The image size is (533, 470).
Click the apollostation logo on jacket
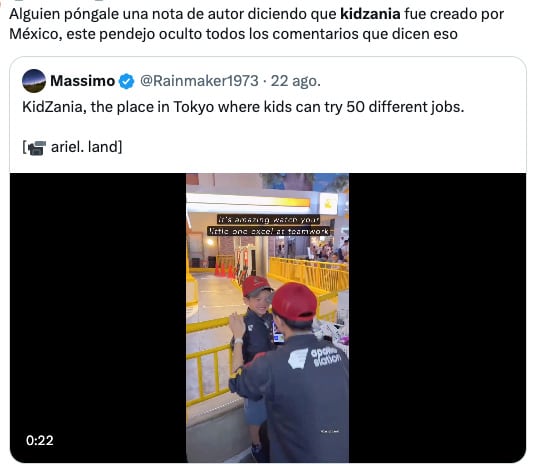coord(315,358)
